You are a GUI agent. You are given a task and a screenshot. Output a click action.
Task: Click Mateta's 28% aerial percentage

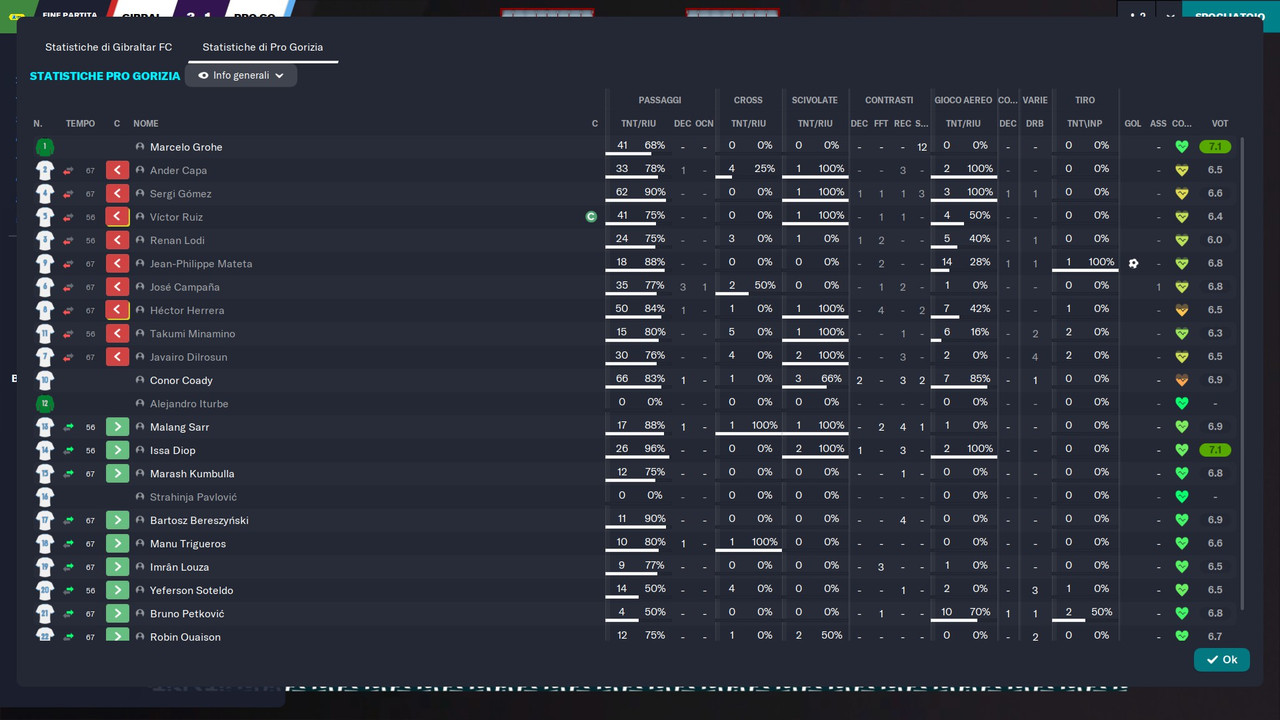(980, 262)
